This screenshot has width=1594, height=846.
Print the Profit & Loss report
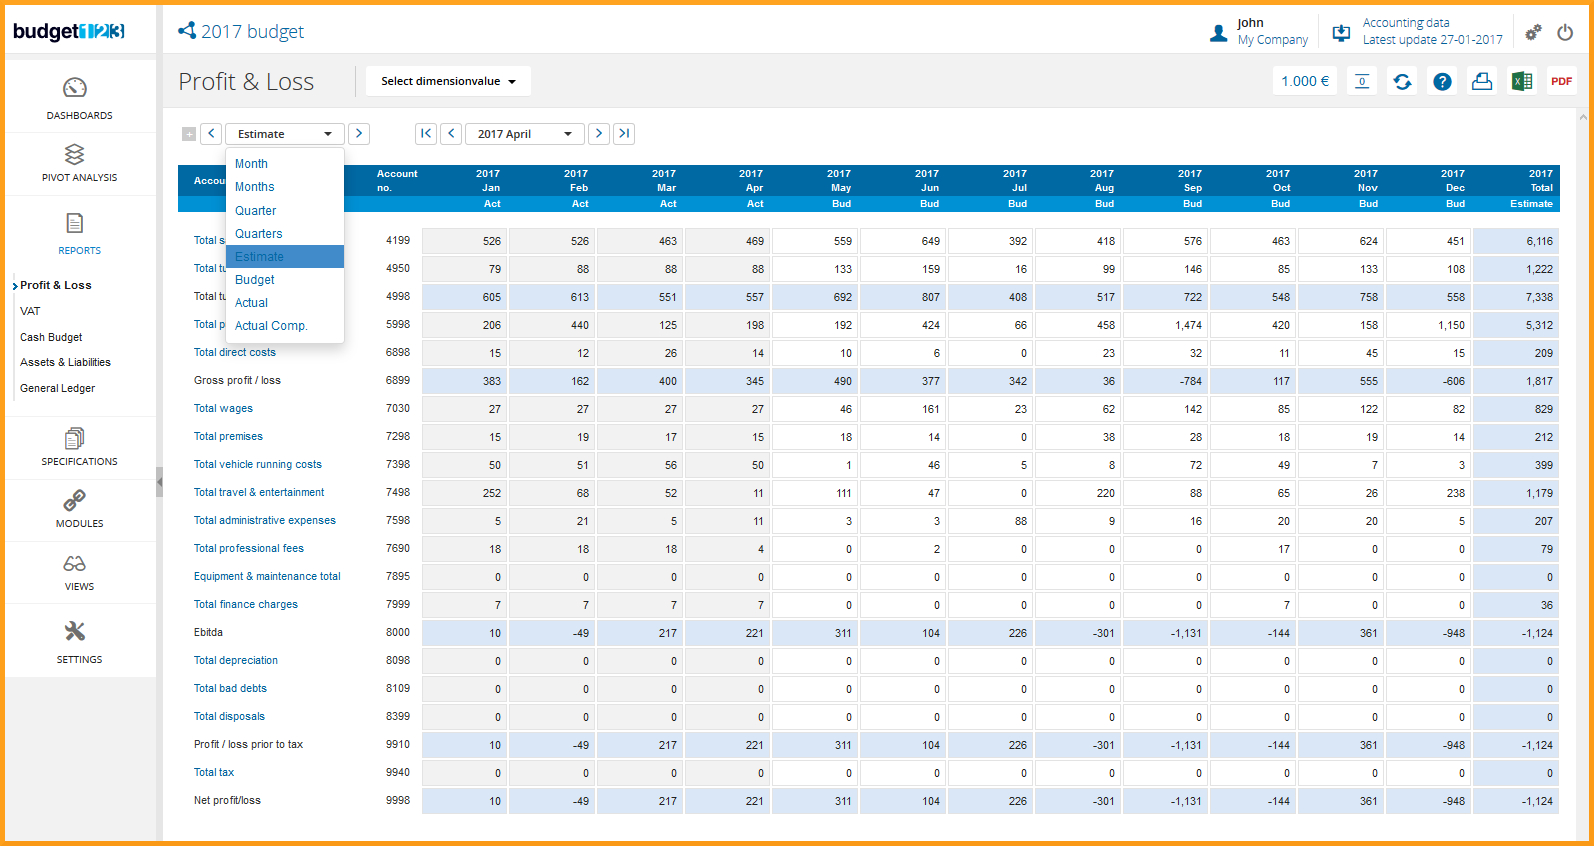click(1482, 82)
